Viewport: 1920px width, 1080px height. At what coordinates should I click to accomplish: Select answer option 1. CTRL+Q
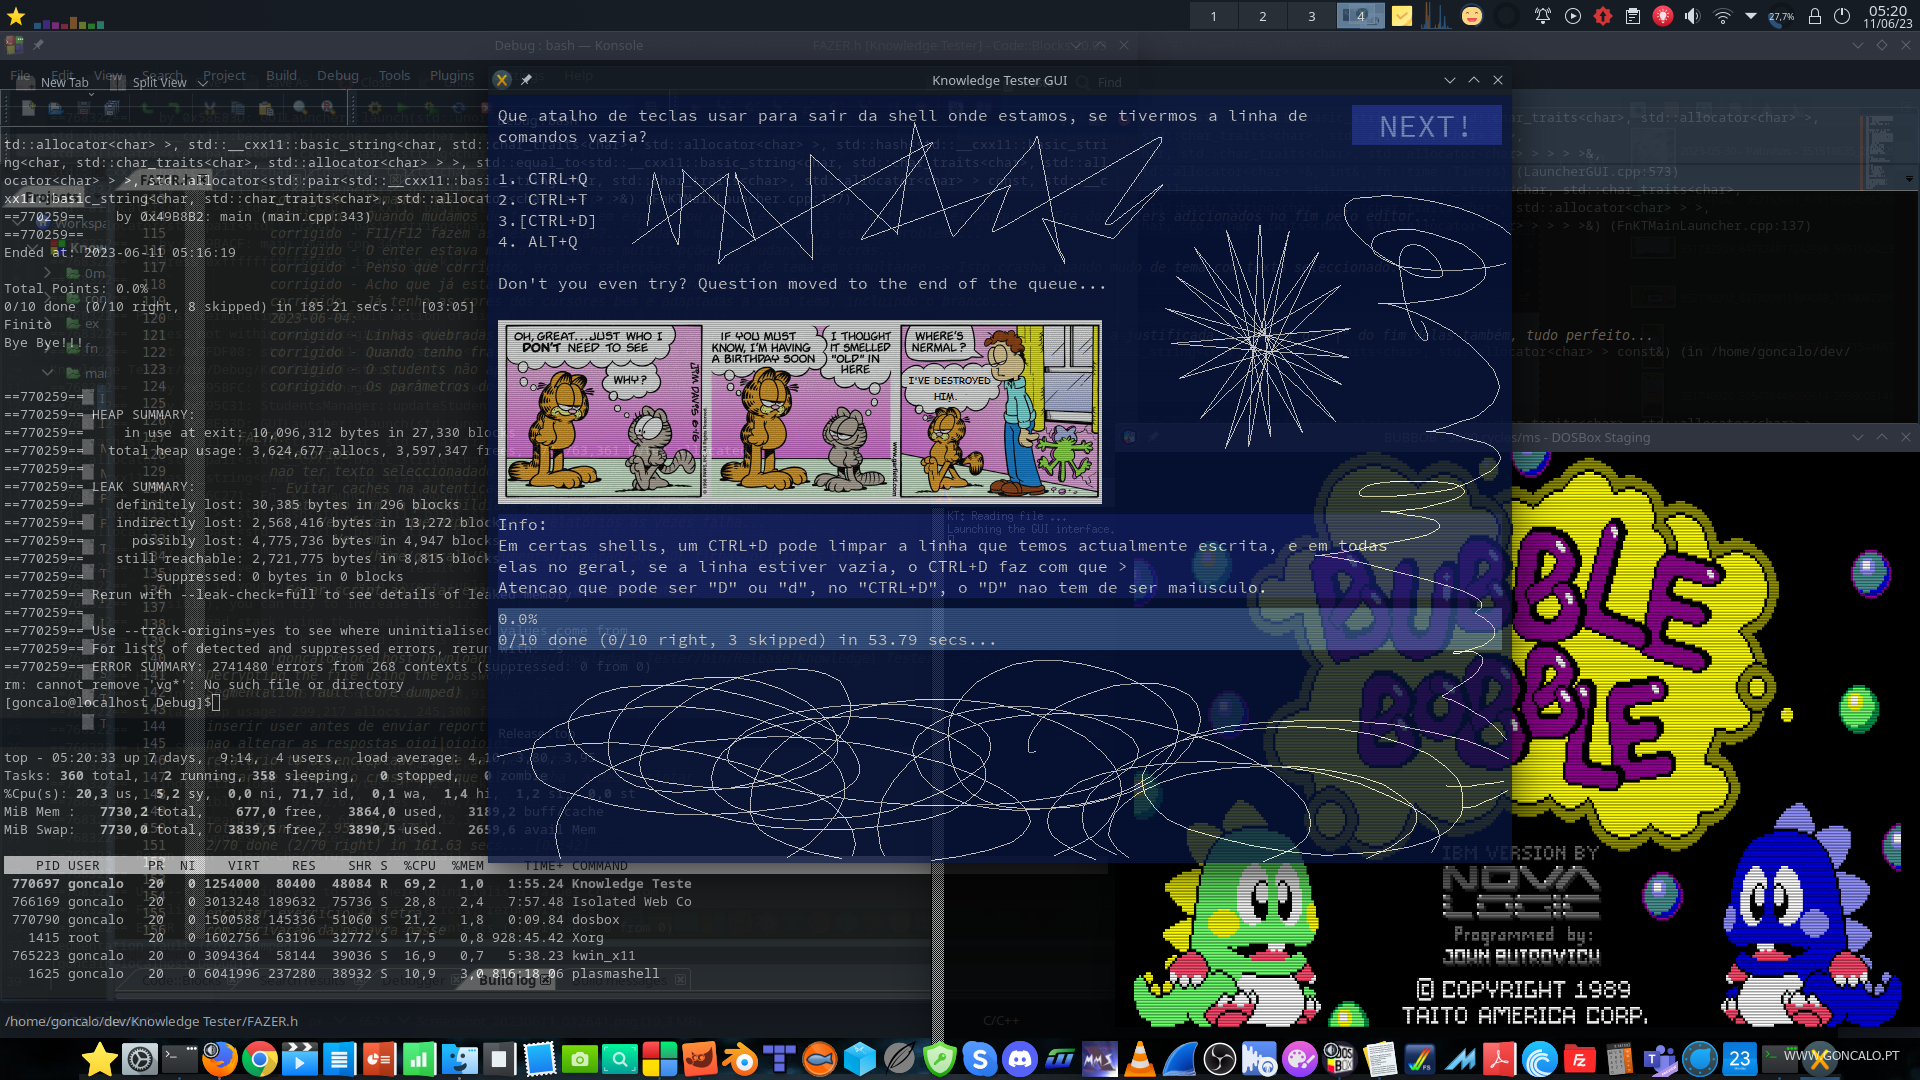pyautogui.click(x=543, y=179)
